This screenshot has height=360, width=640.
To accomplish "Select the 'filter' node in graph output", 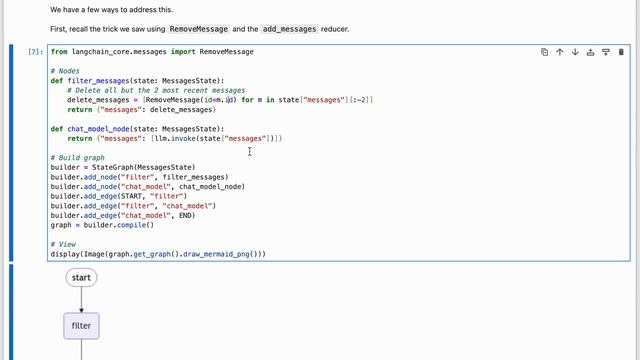I will click(x=81, y=326).
